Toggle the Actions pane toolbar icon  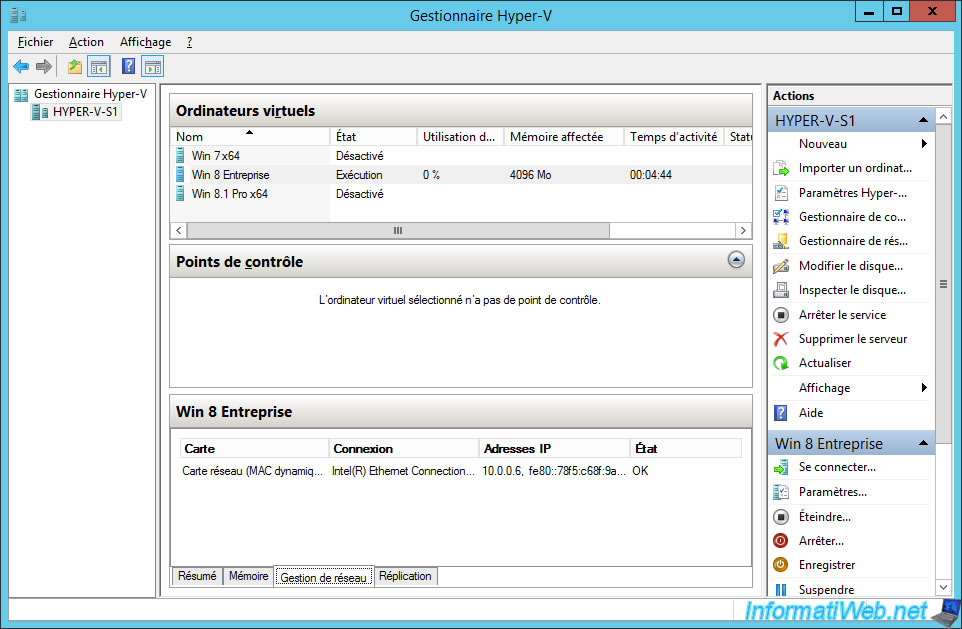(153, 66)
